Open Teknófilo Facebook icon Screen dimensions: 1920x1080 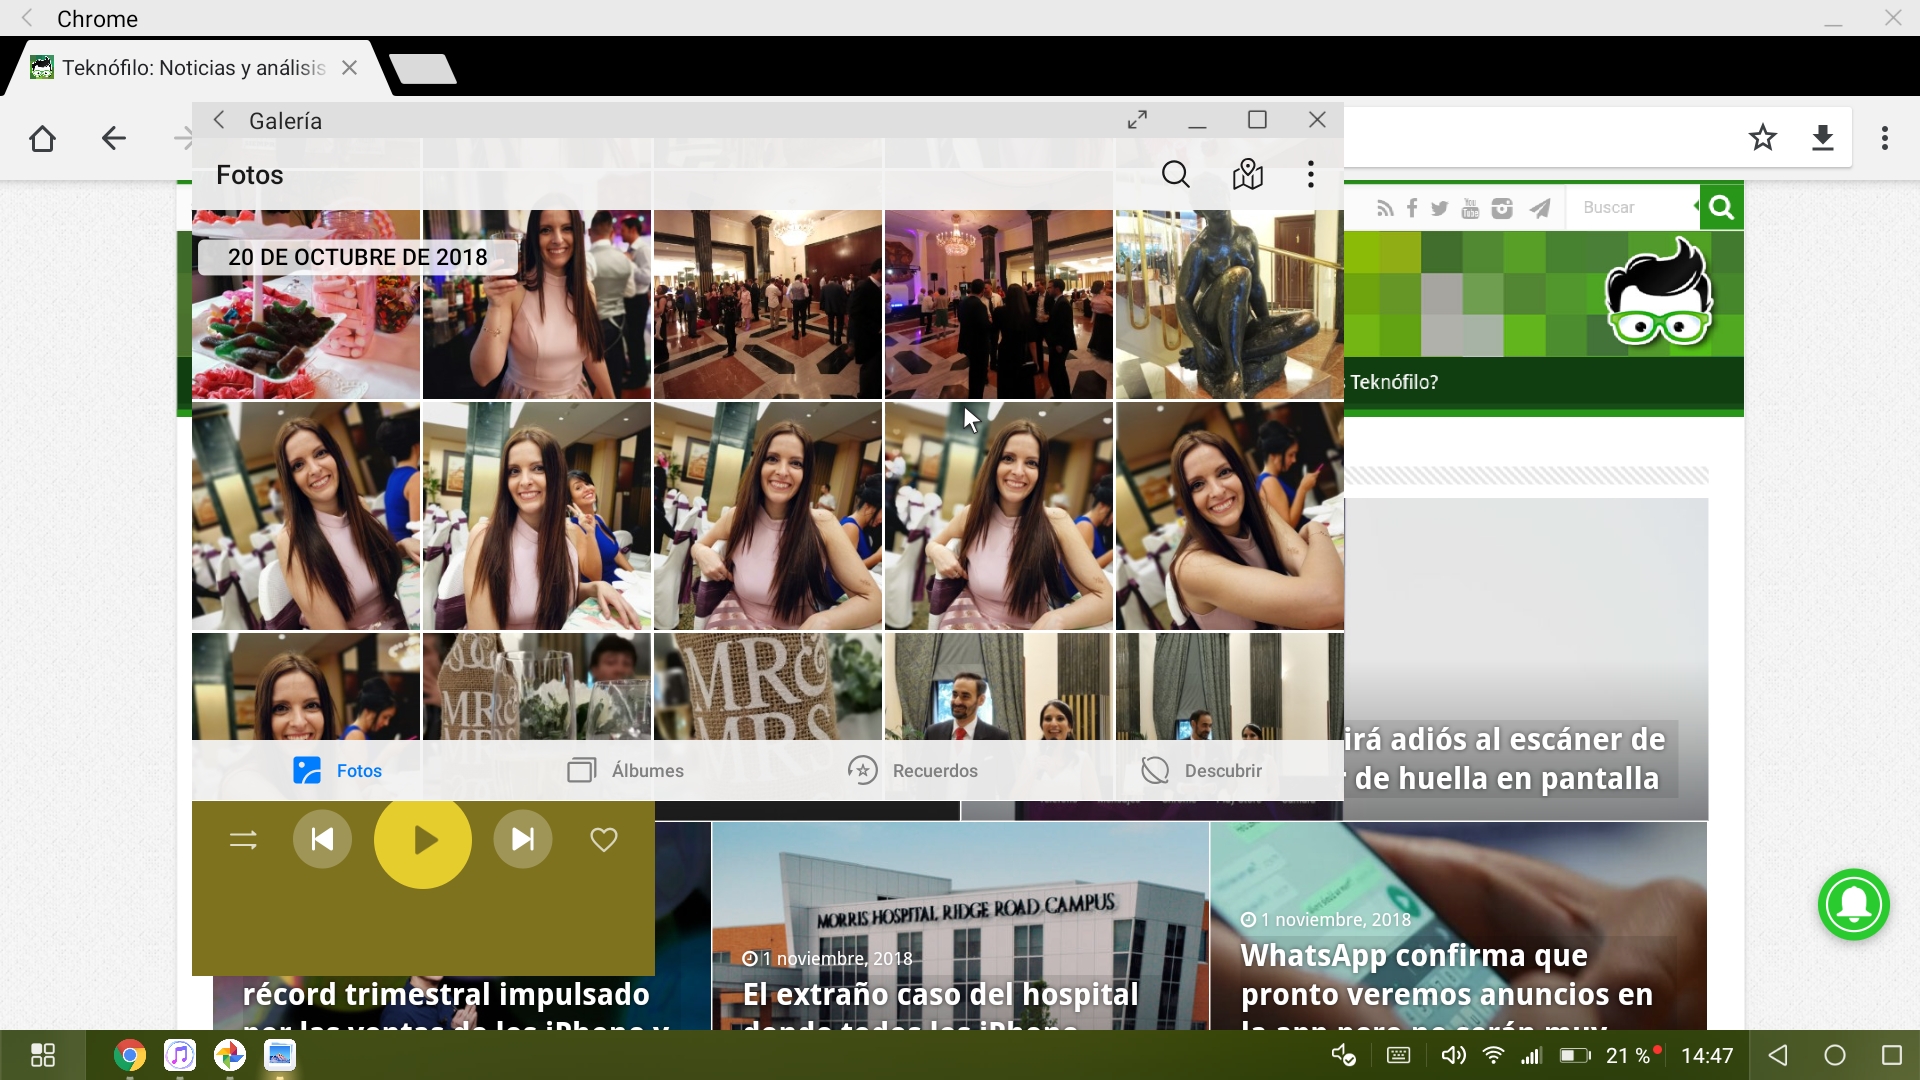click(x=1412, y=208)
